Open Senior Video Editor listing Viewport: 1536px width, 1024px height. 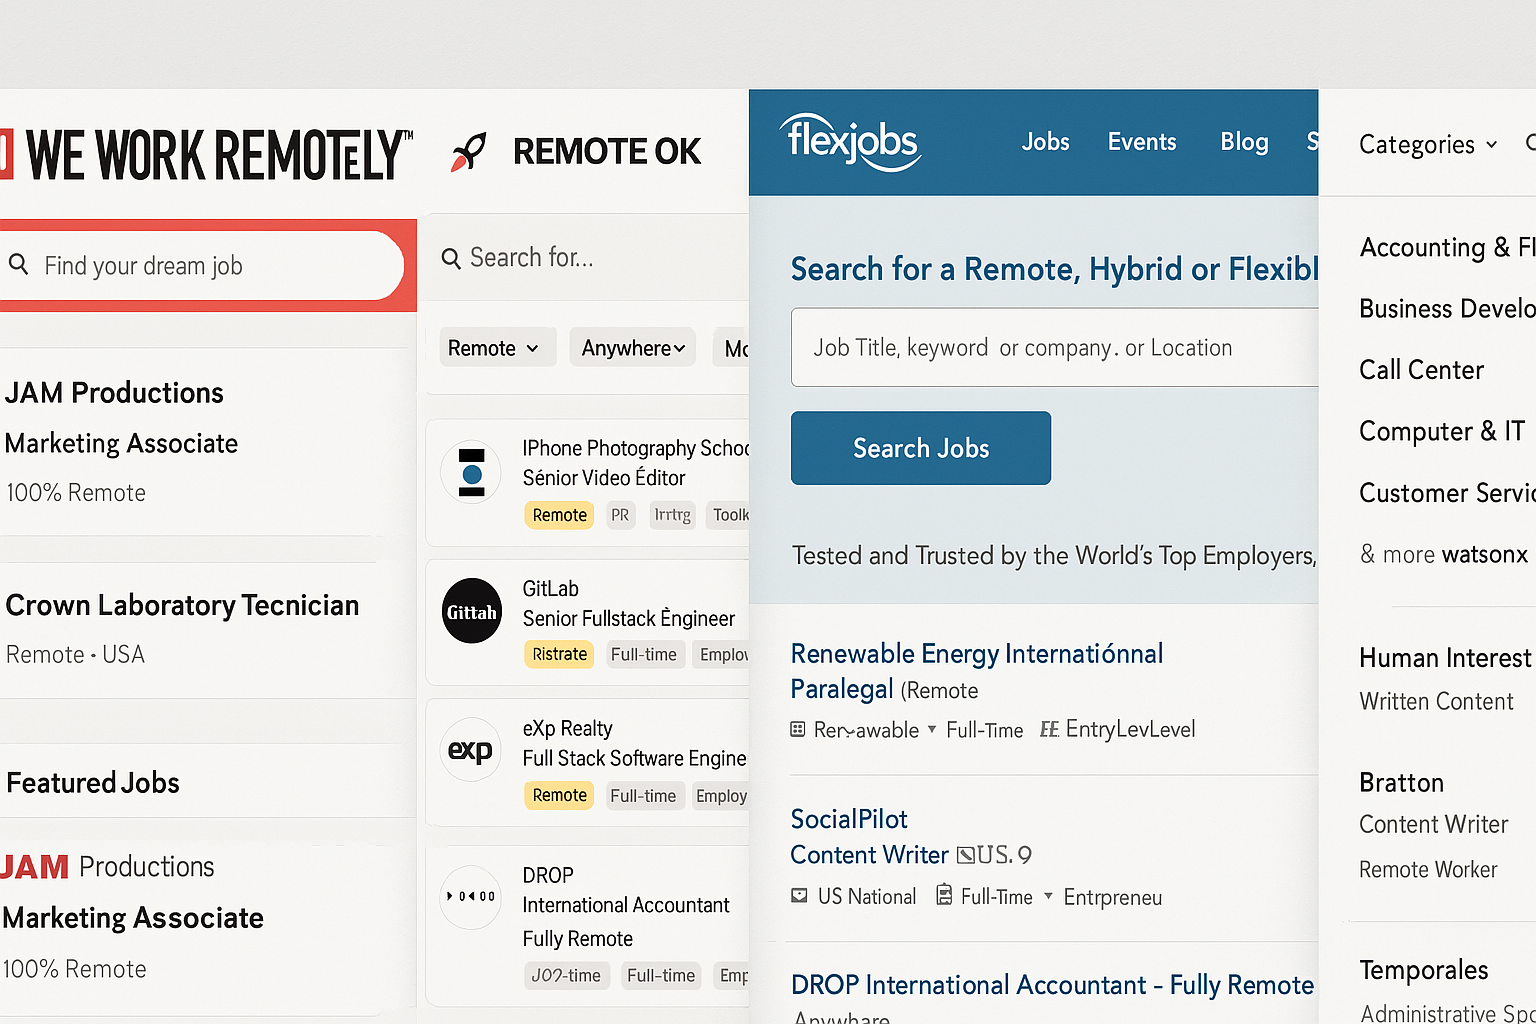tap(604, 477)
